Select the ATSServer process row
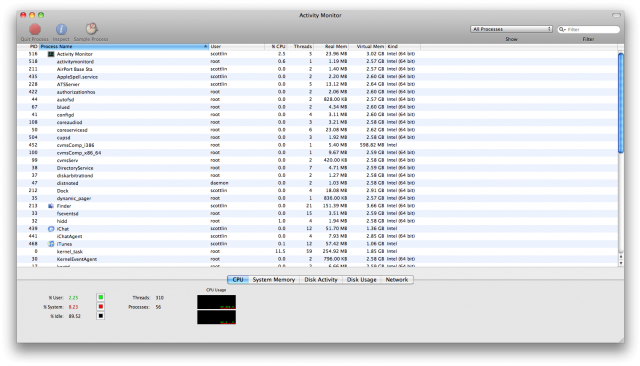The width and height of the screenshot is (640, 366). pyautogui.click(x=317, y=84)
